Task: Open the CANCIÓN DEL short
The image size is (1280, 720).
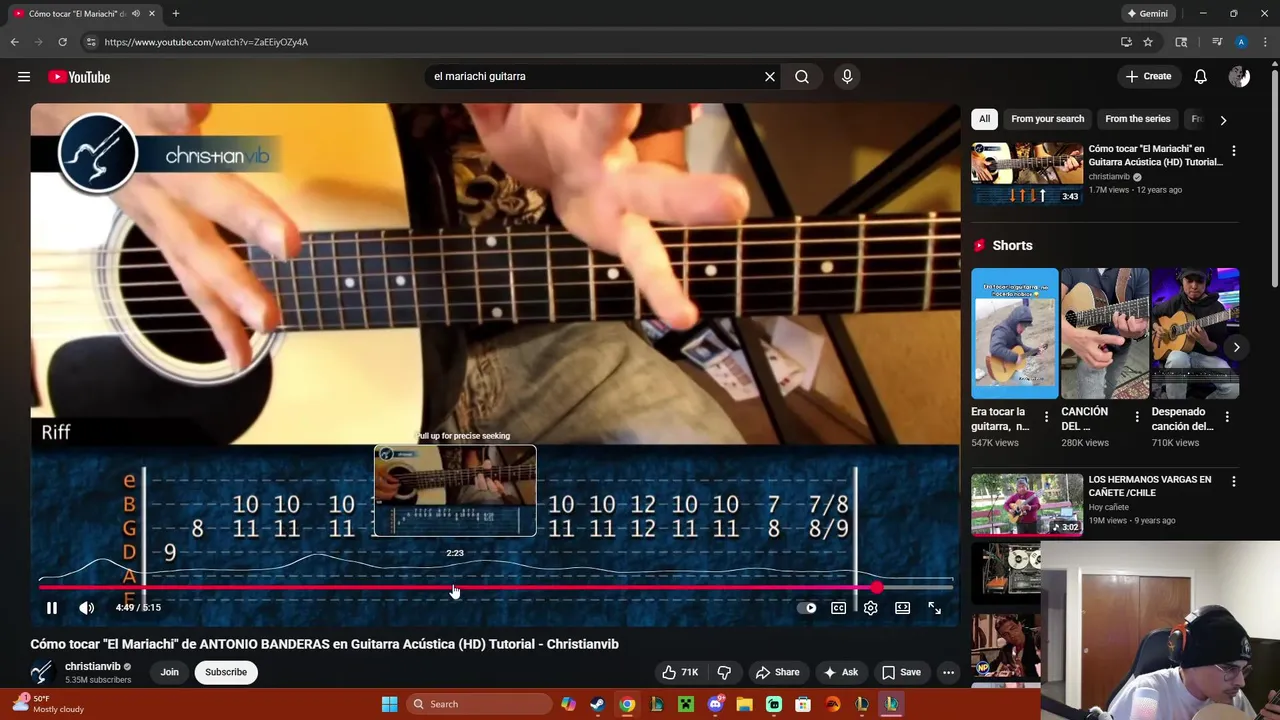Action: (x=1104, y=333)
